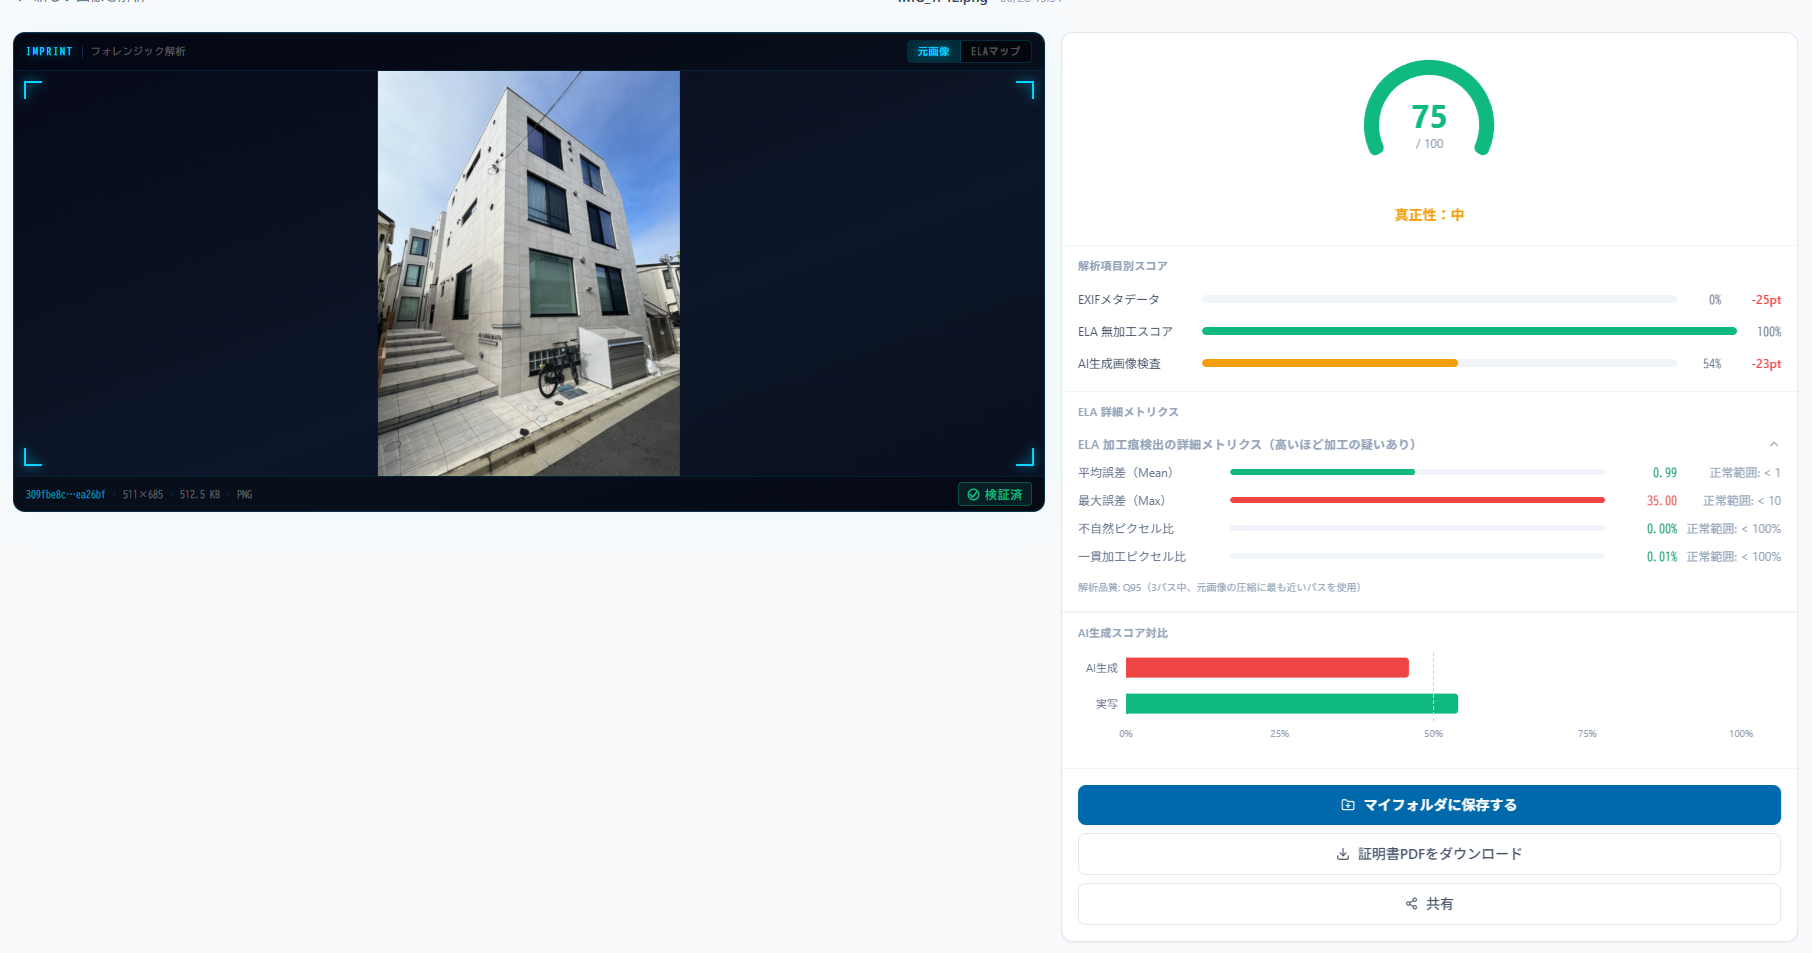Switch to the ELAマップ tab
This screenshot has width=1812, height=953.
[995, 51]
